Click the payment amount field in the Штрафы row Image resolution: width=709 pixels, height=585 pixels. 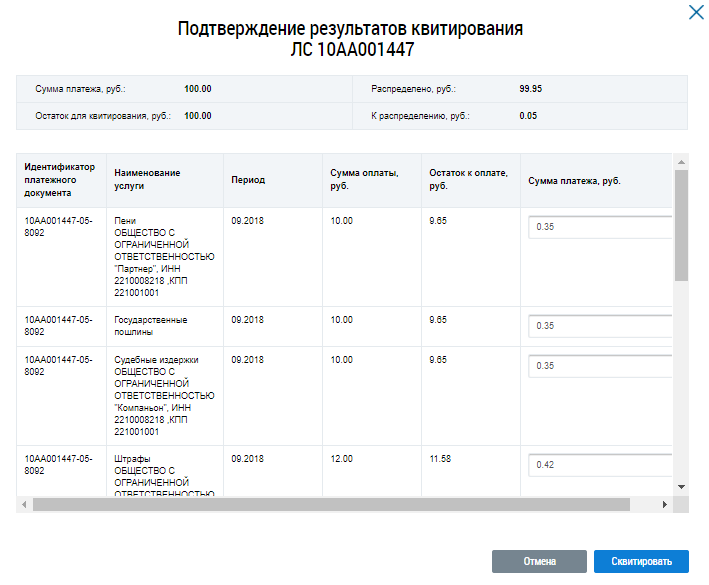click(x=600, y=465)
